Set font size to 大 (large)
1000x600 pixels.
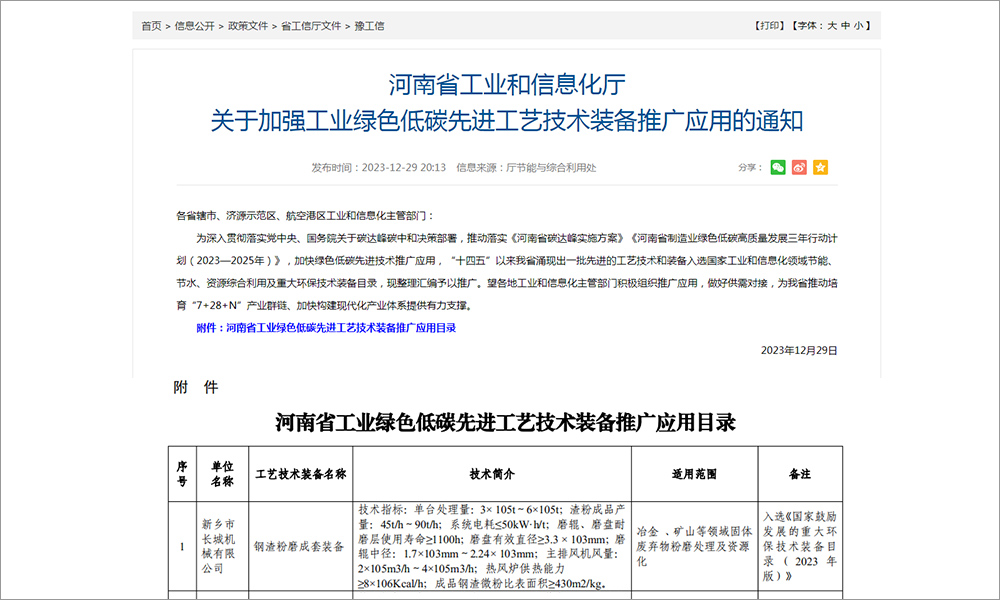tap(831, 24)
